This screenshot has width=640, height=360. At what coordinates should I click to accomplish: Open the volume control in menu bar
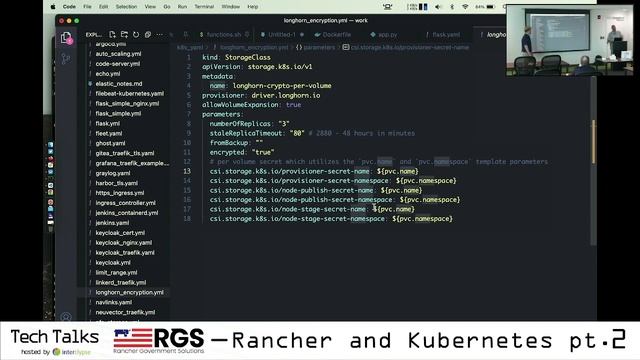pos(438,7)
